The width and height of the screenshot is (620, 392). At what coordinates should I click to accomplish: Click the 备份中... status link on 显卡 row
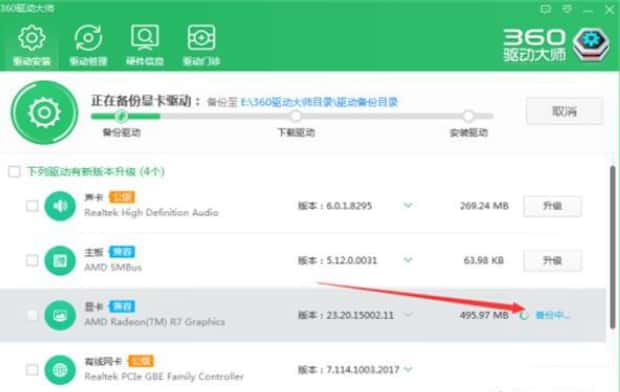click(x=553, y=315)
